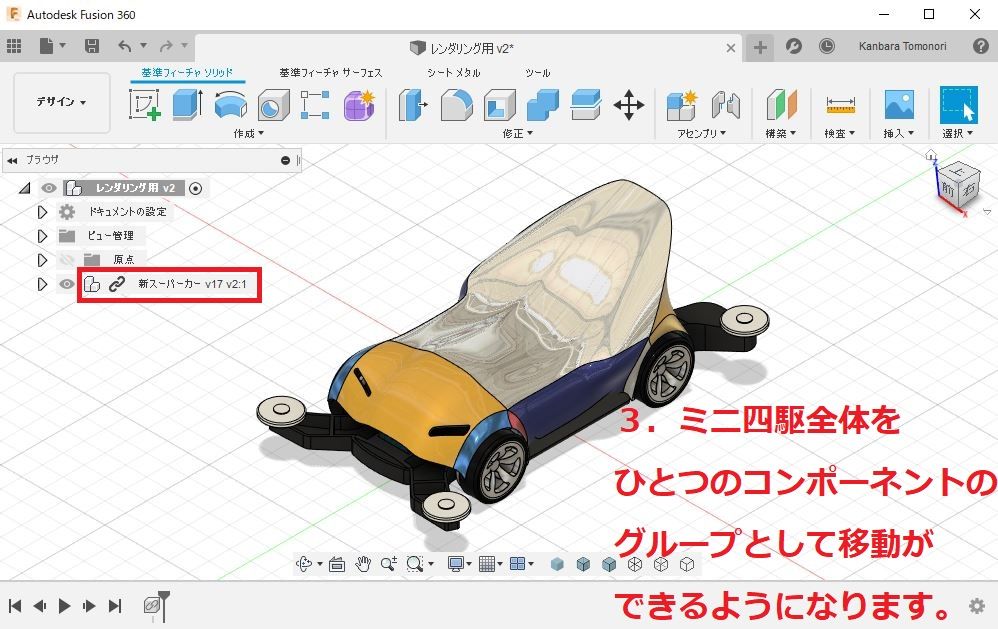Select the Move/Copy tool

(629, 104)
